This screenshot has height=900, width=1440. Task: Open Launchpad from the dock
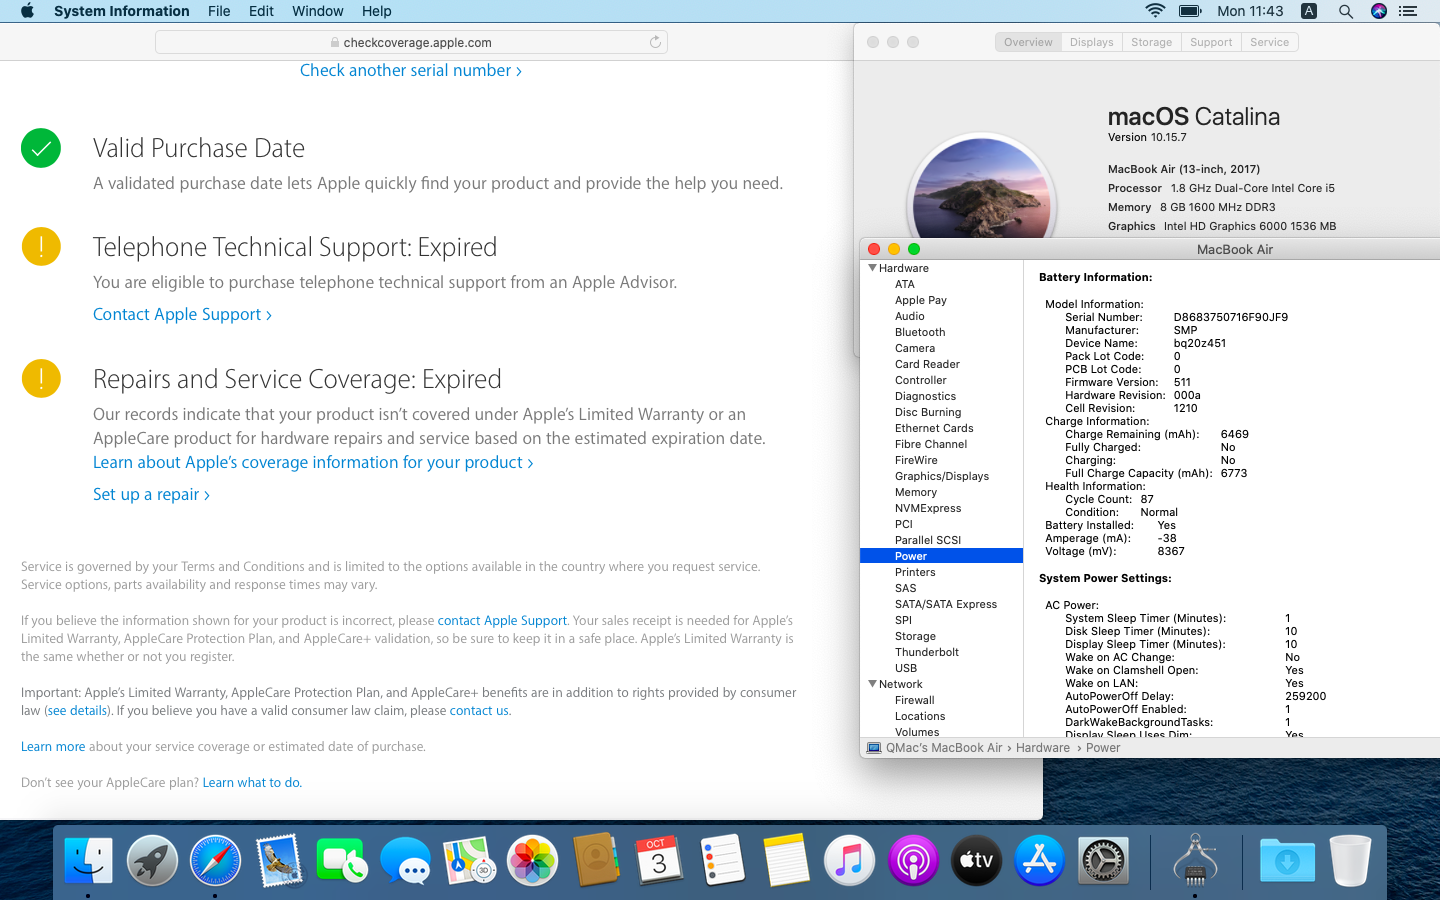pyautogui.click(x=152, y=861)
